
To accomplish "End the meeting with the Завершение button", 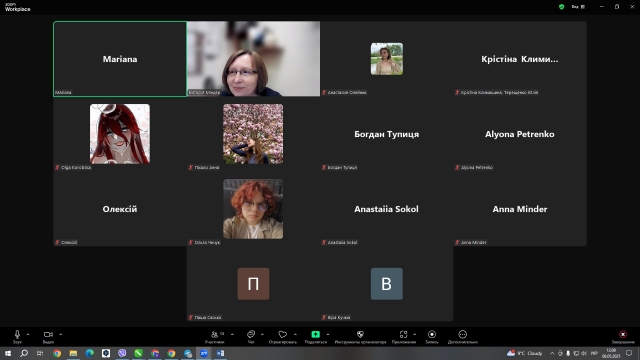I will click(x=623, y=337).
